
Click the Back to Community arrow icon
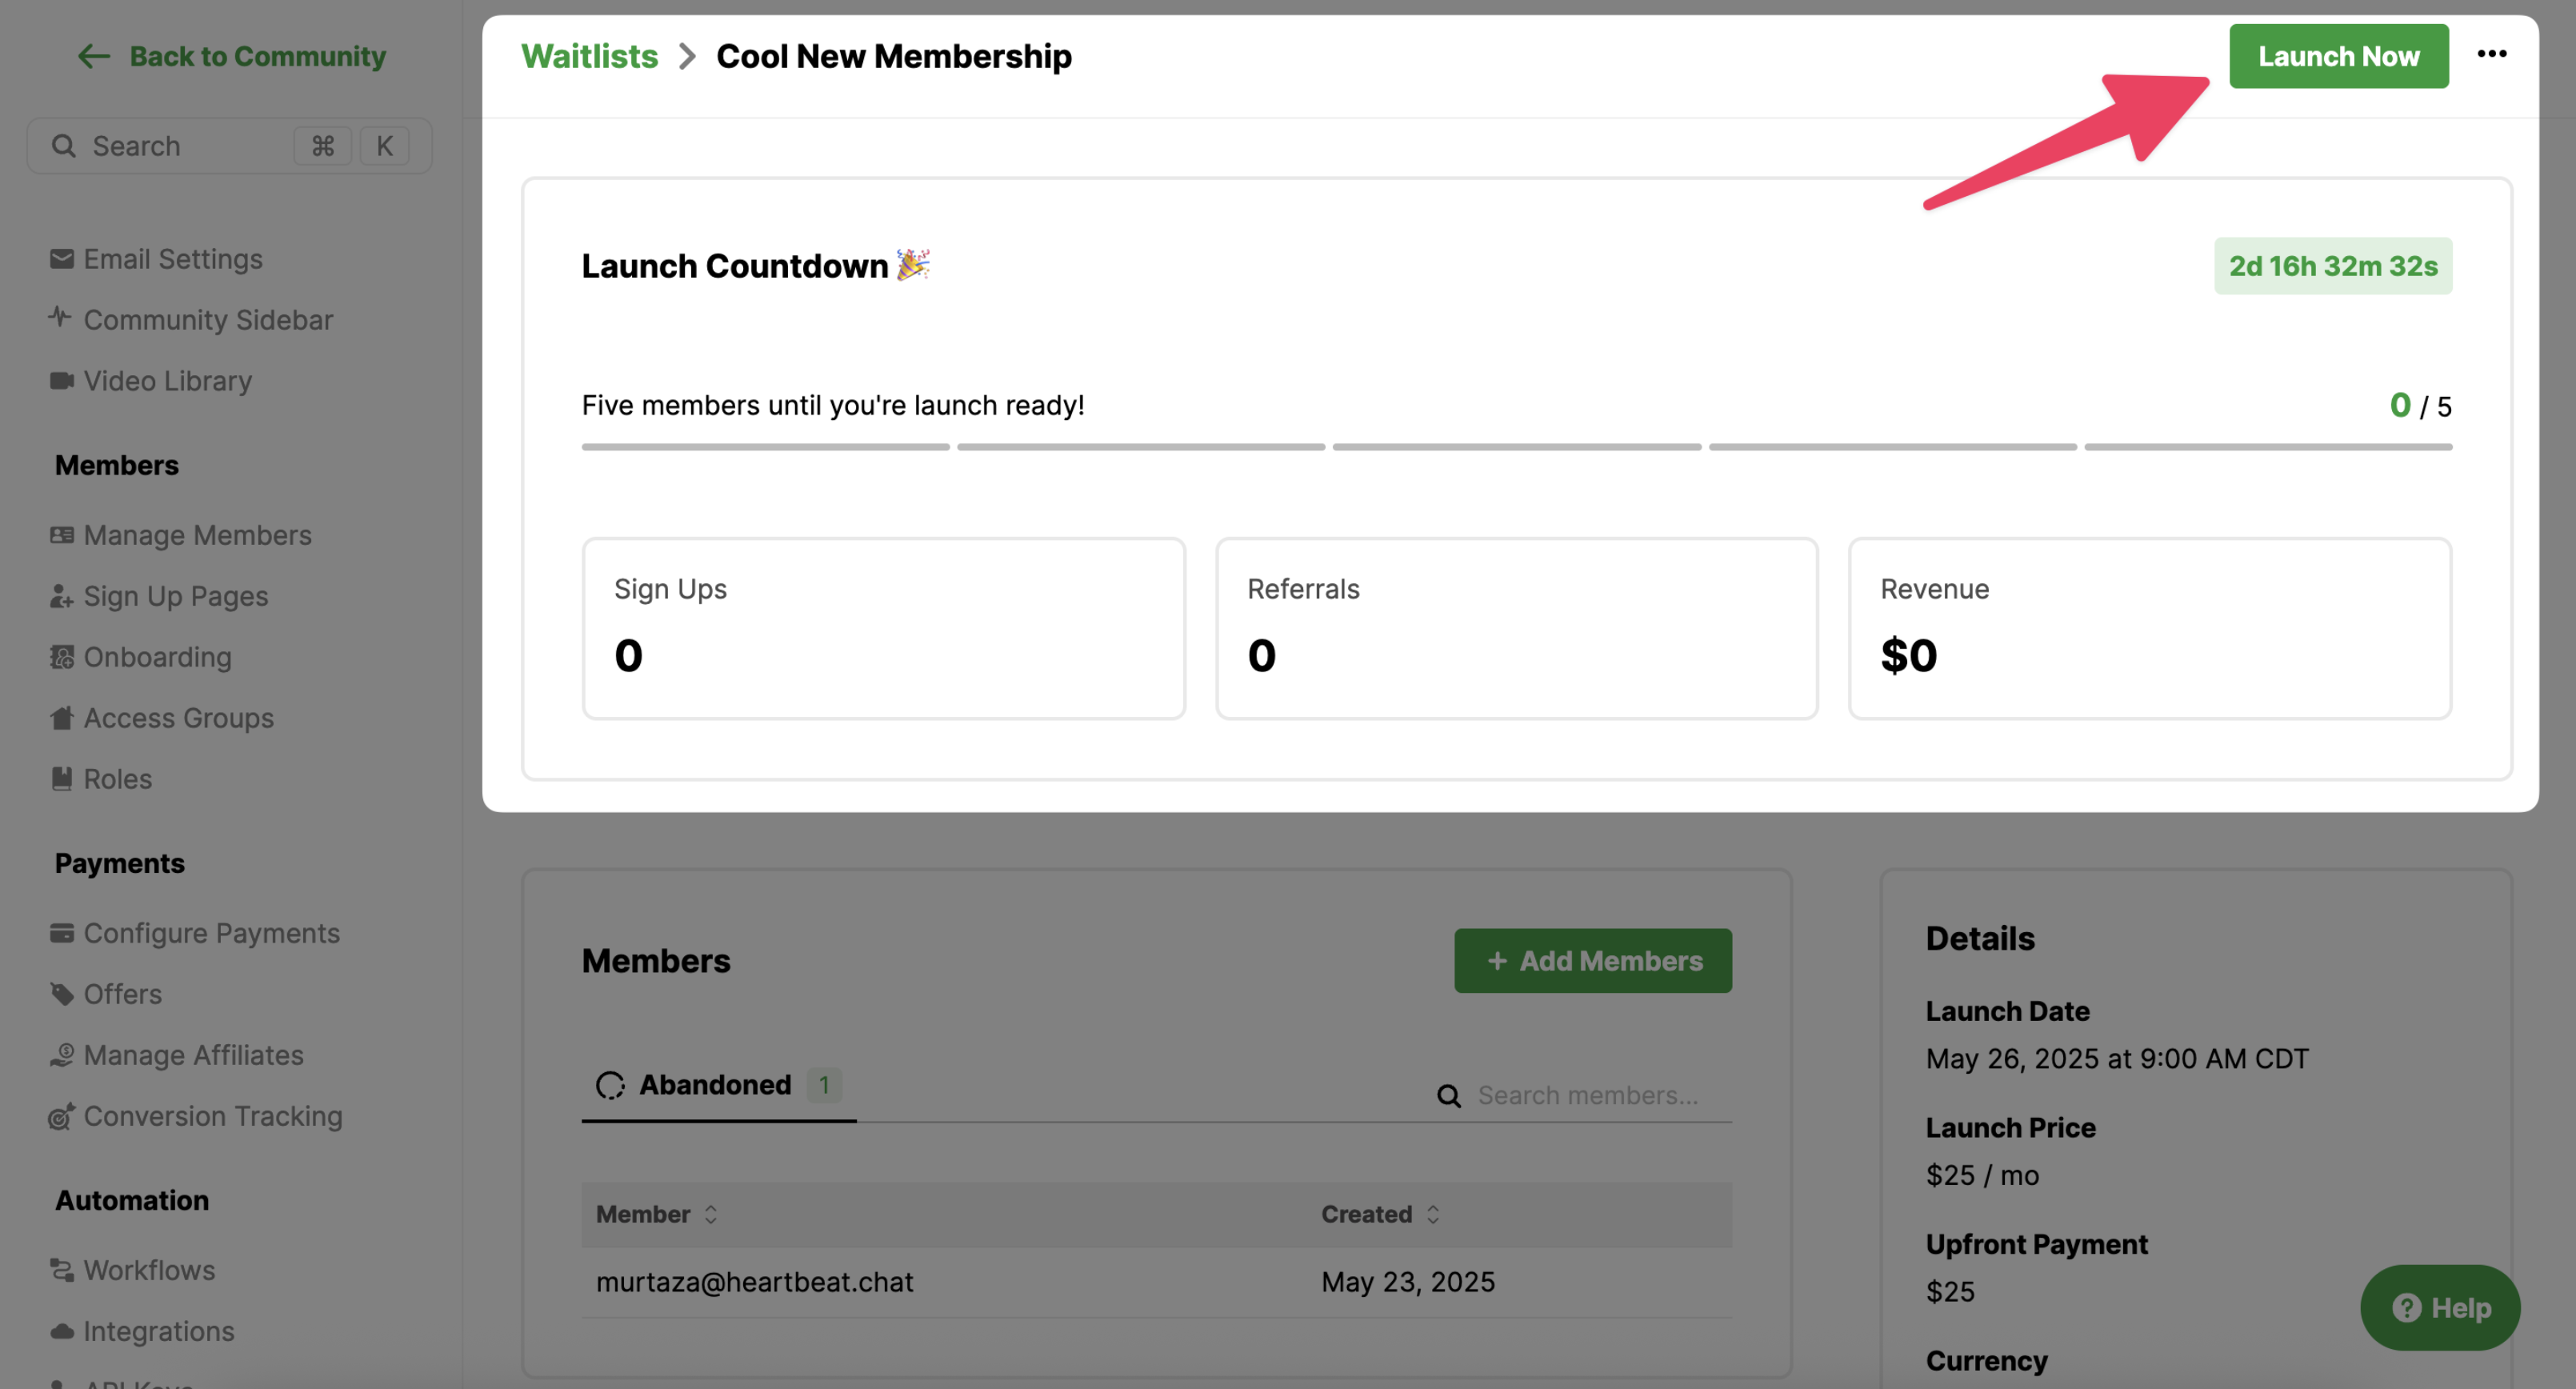[94, 56]
